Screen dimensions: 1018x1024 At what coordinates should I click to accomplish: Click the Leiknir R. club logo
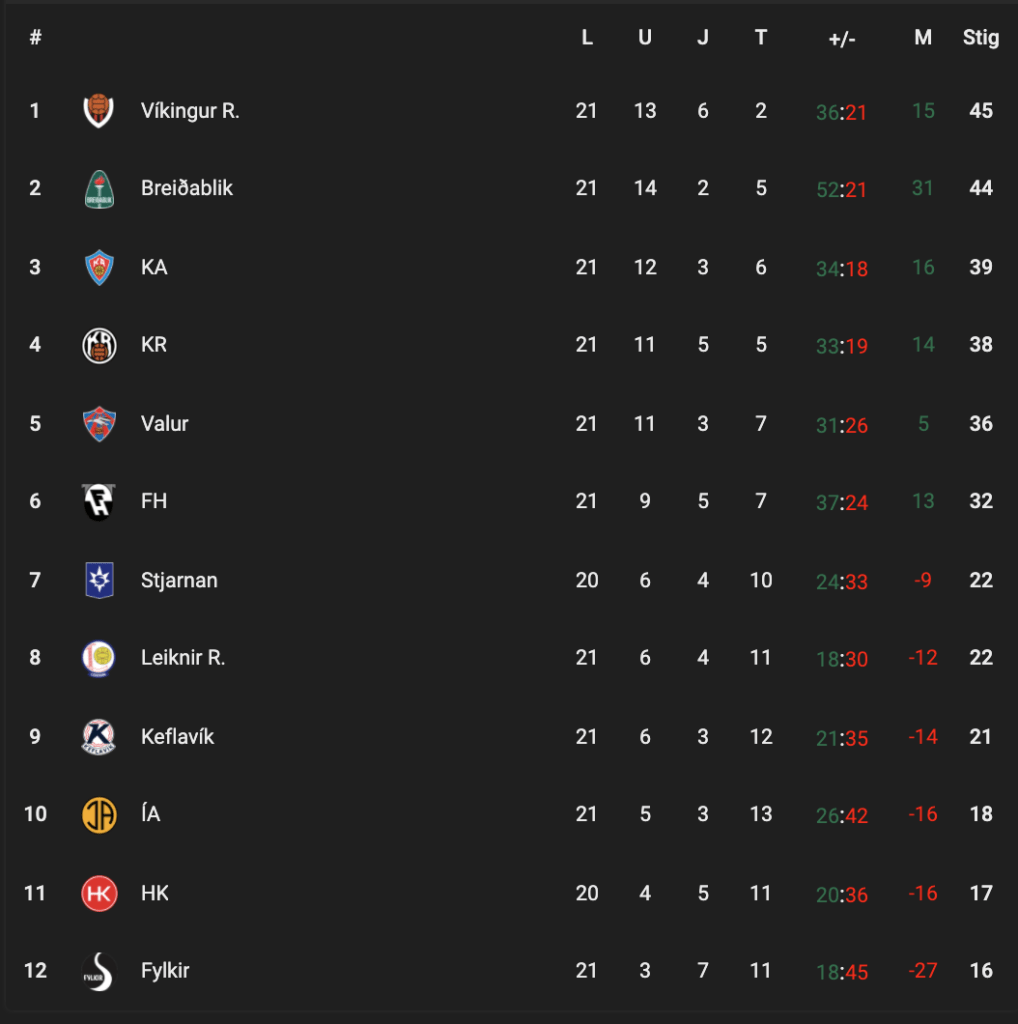[x=99, y=658]
